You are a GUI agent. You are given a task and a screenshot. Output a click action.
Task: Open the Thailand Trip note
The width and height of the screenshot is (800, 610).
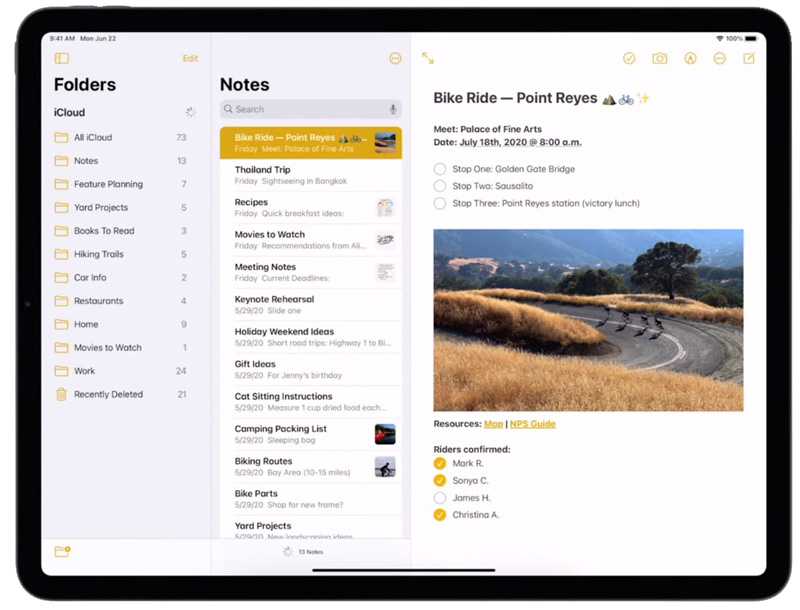pos(311,175)
